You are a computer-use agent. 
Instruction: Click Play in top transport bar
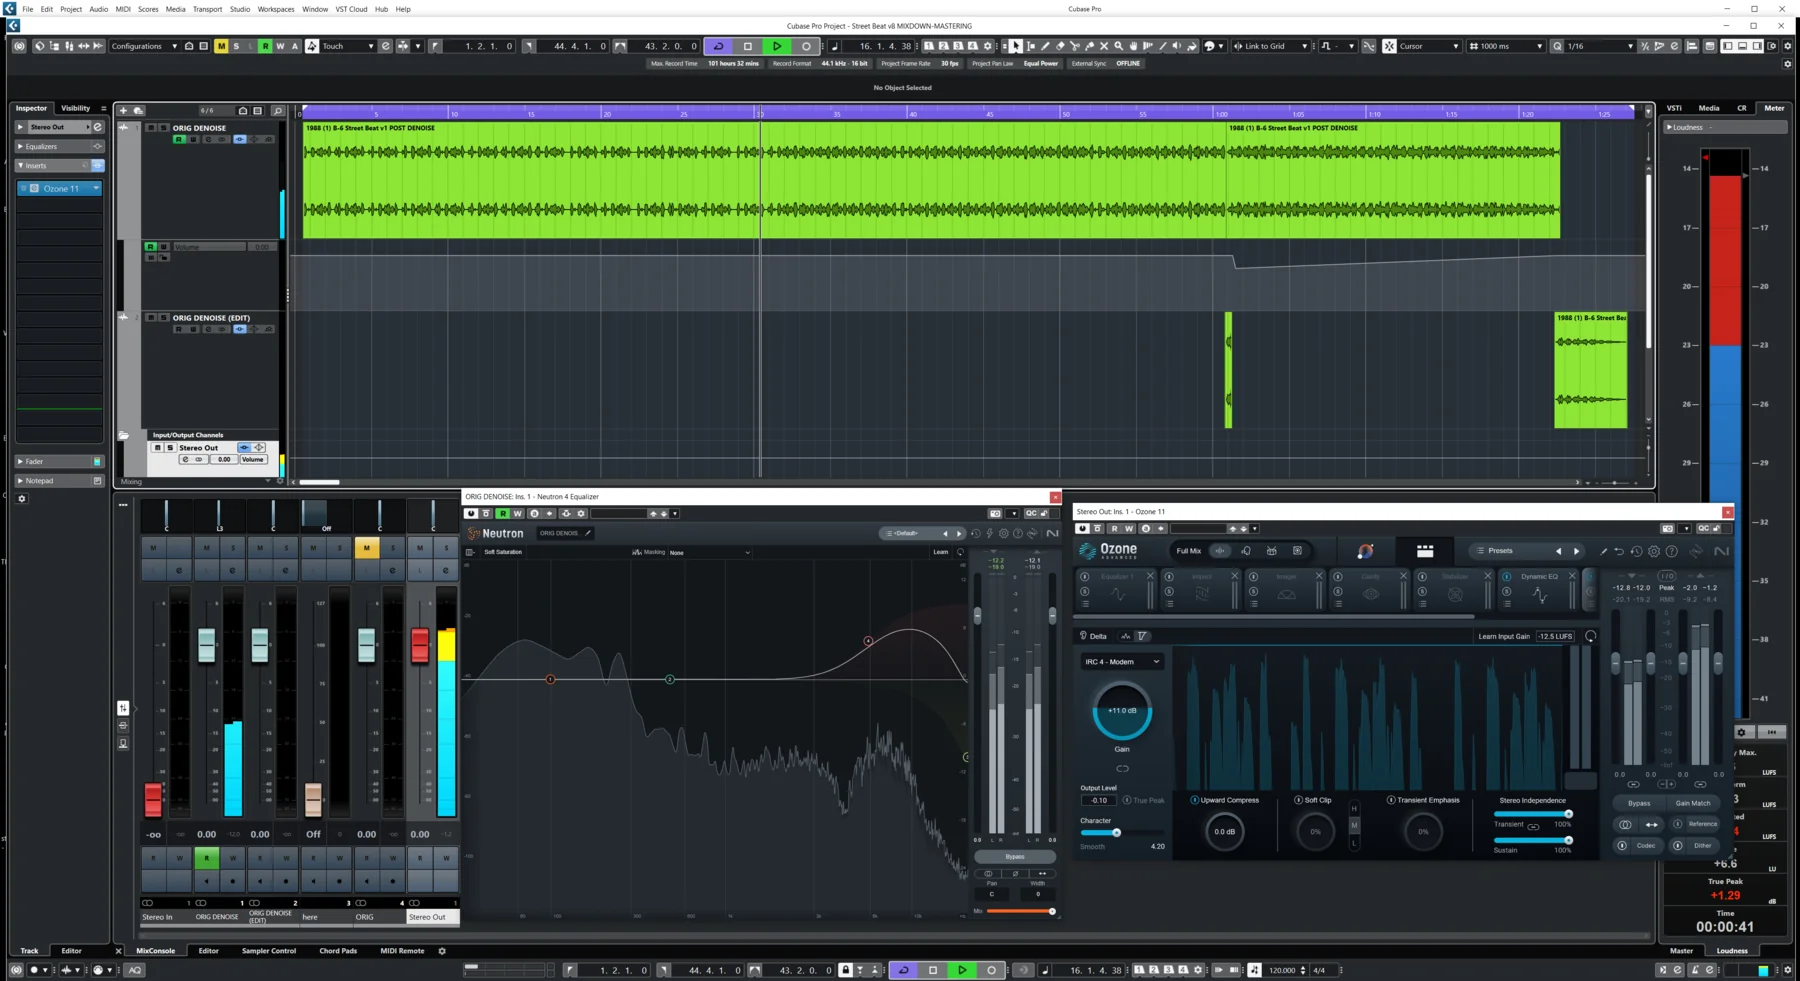coord(777,46)
